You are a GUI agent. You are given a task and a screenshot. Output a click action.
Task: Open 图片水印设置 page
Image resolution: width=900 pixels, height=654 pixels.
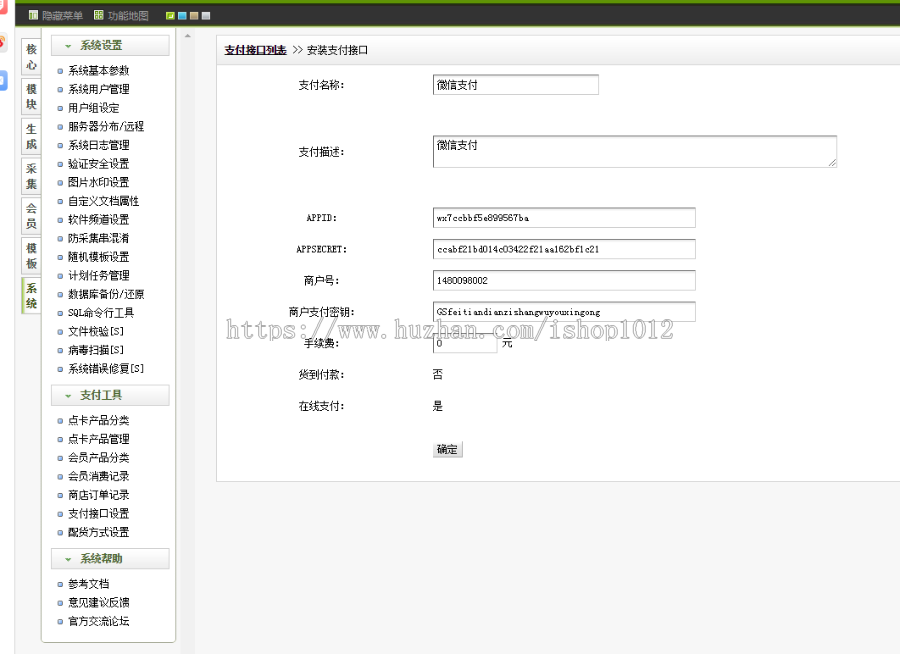point(99,182)
